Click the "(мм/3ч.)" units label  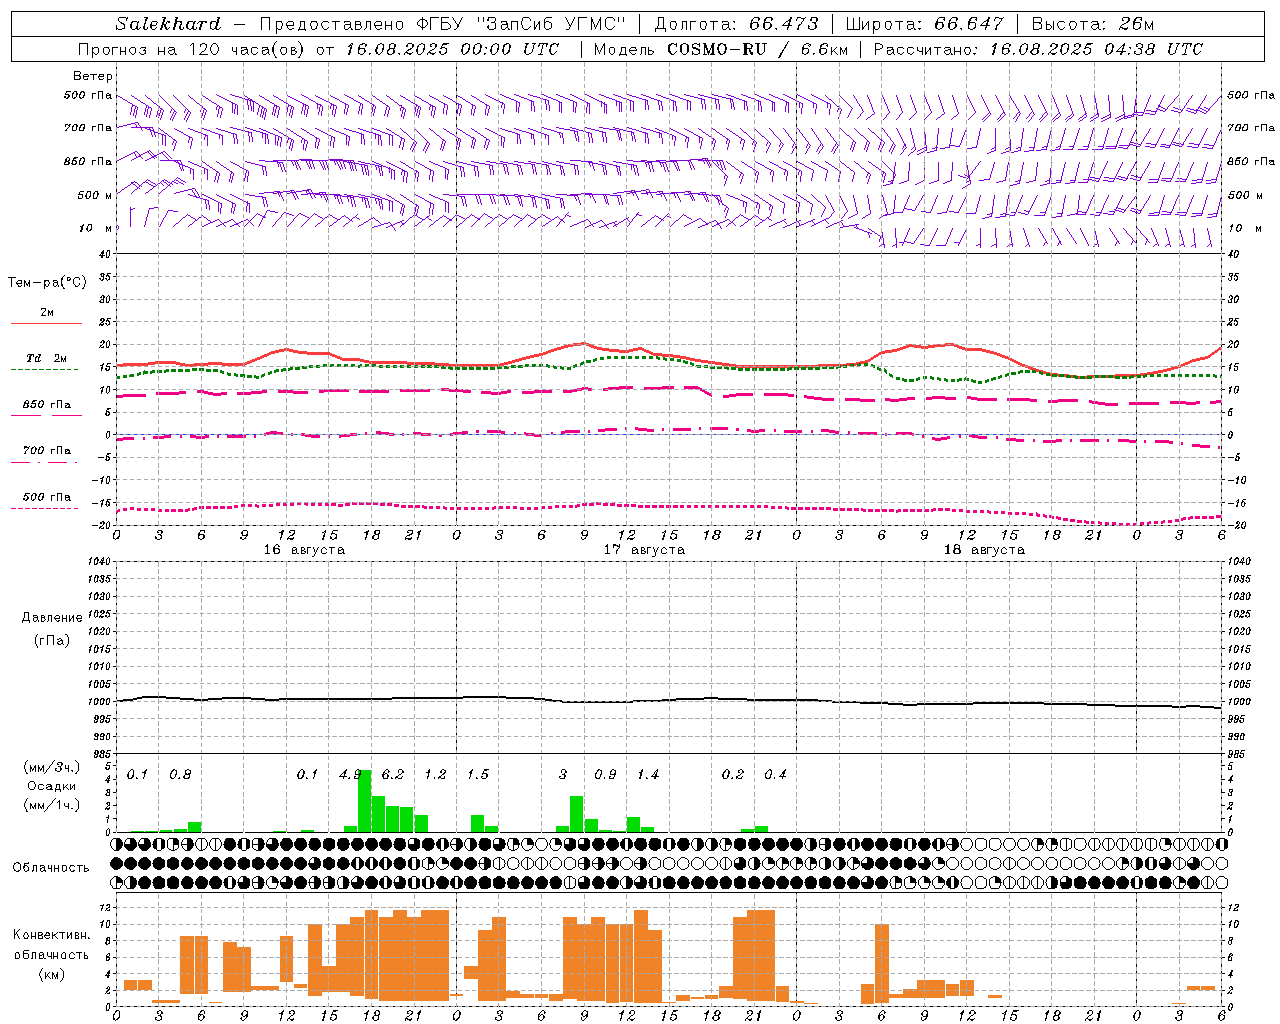(52, 767)
